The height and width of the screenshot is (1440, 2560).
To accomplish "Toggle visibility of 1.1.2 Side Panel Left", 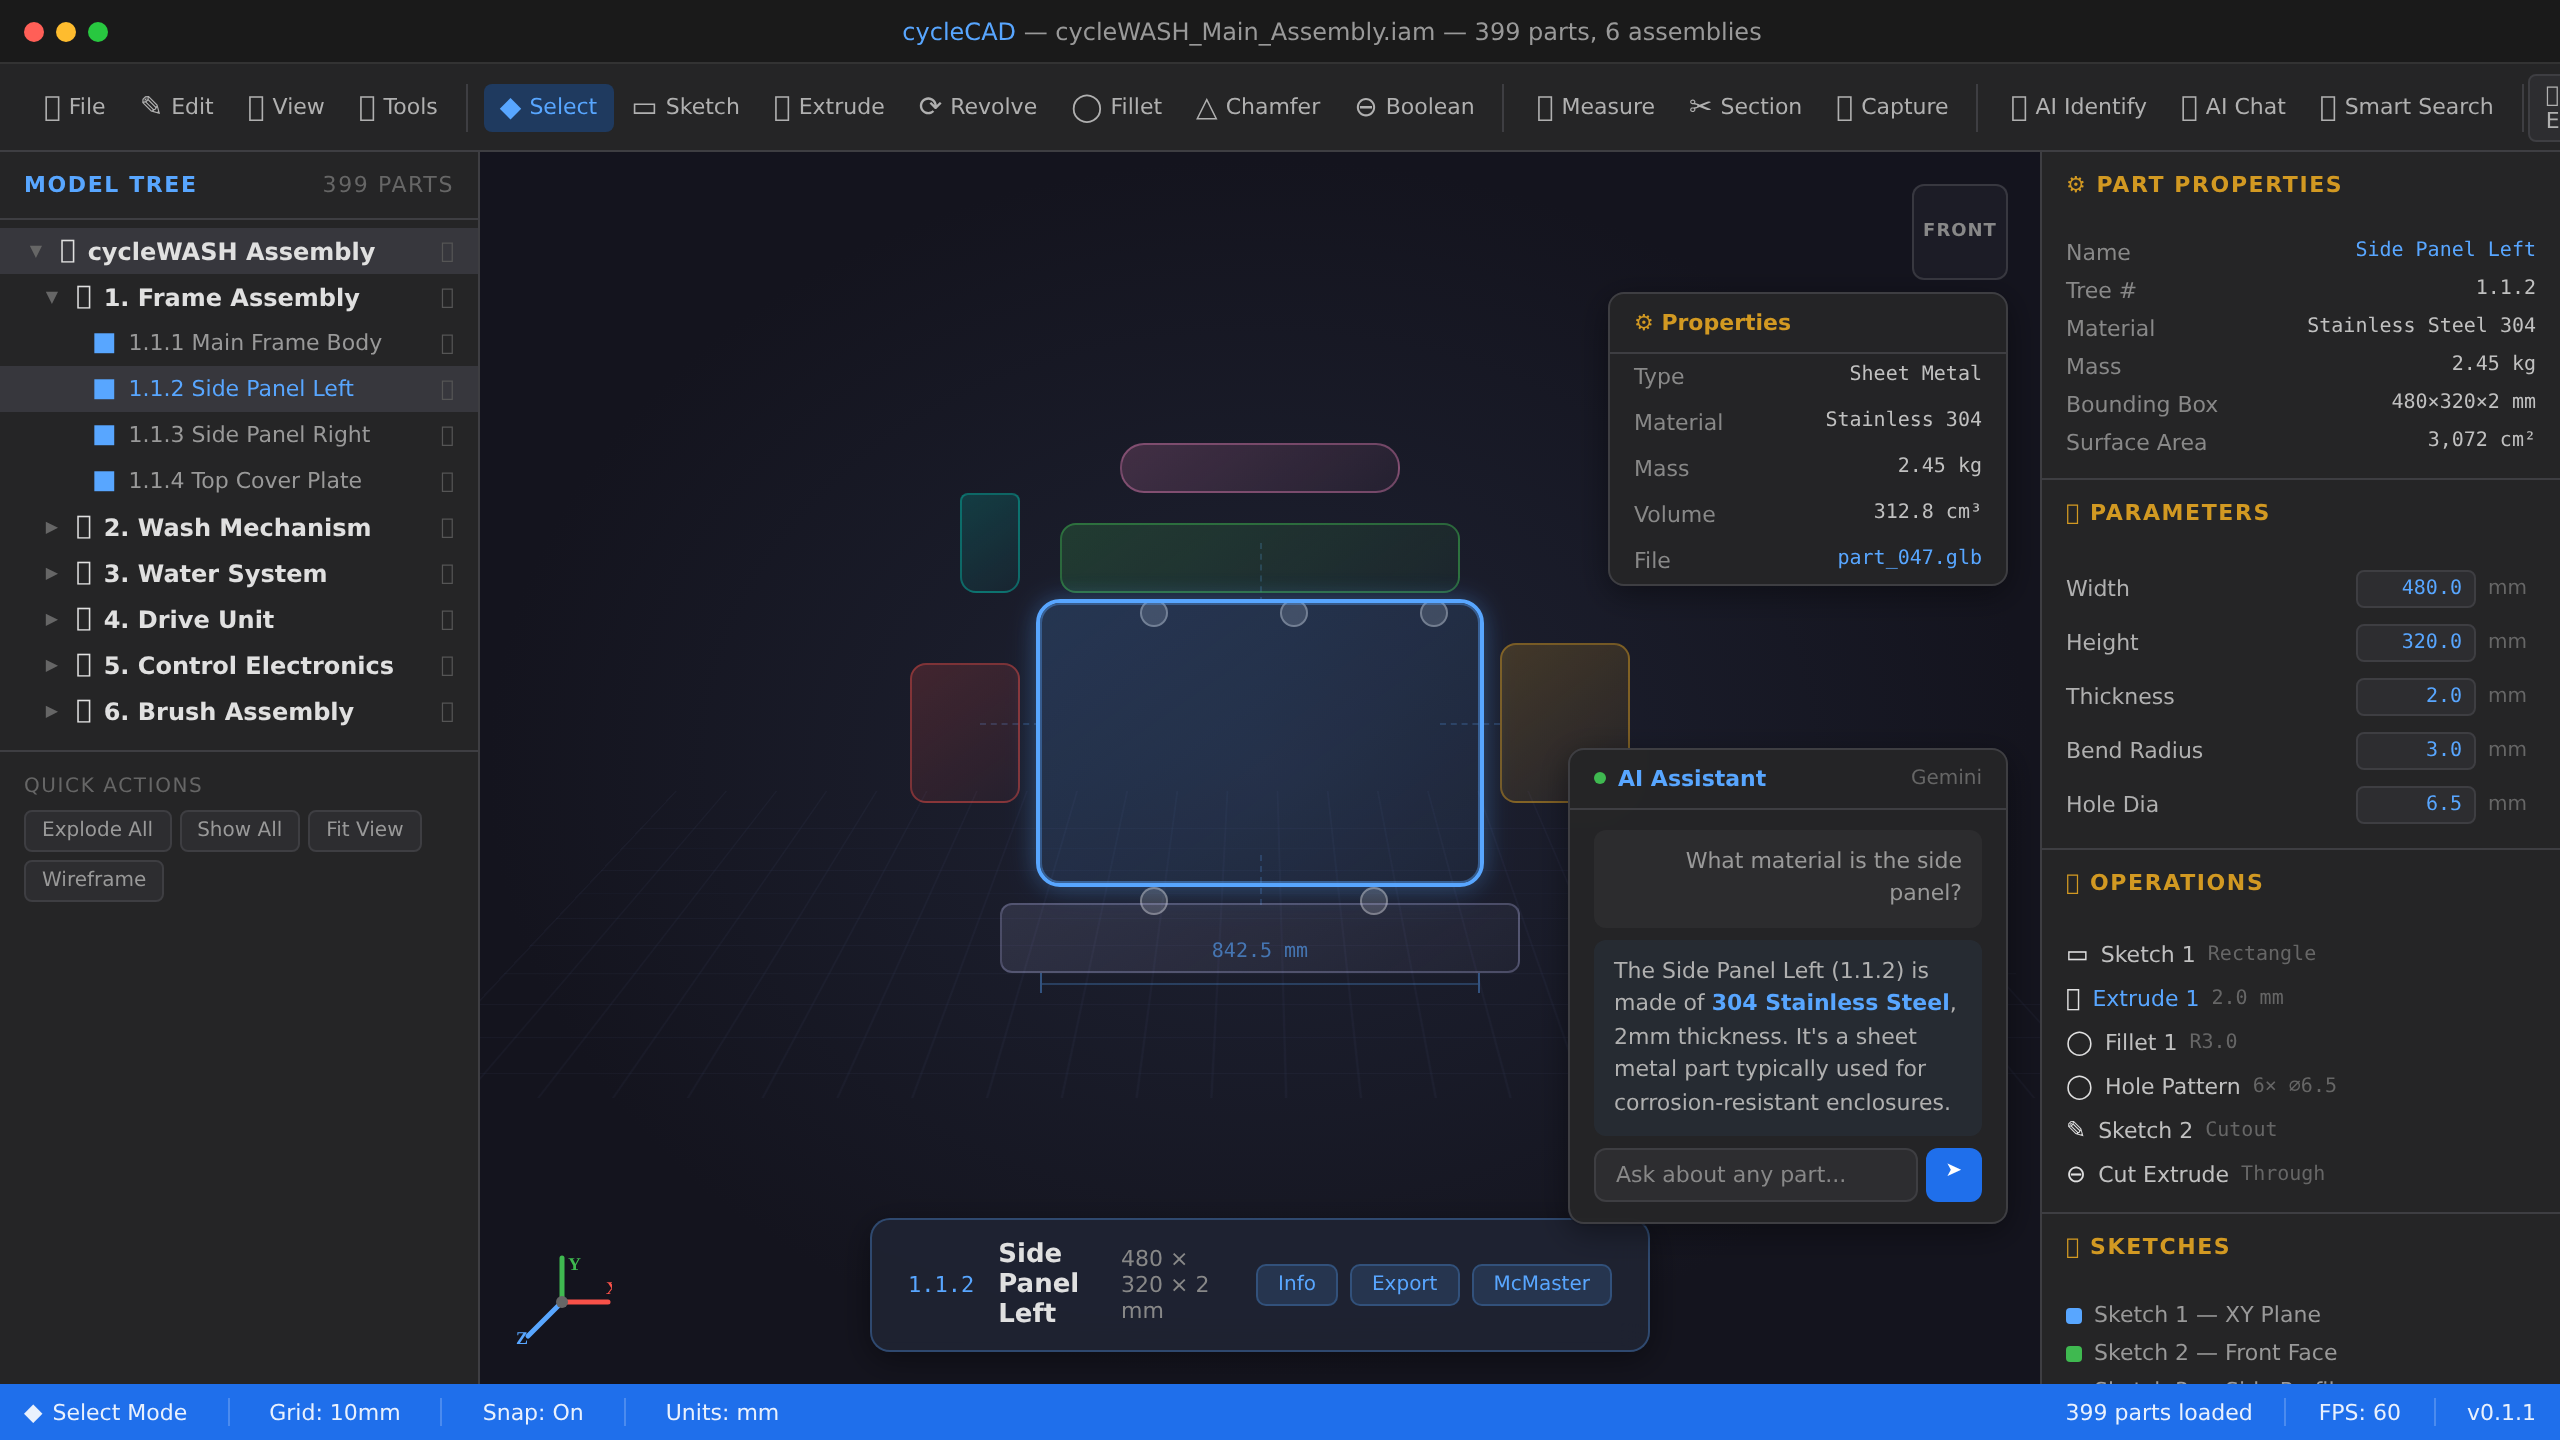I will 447,389.
